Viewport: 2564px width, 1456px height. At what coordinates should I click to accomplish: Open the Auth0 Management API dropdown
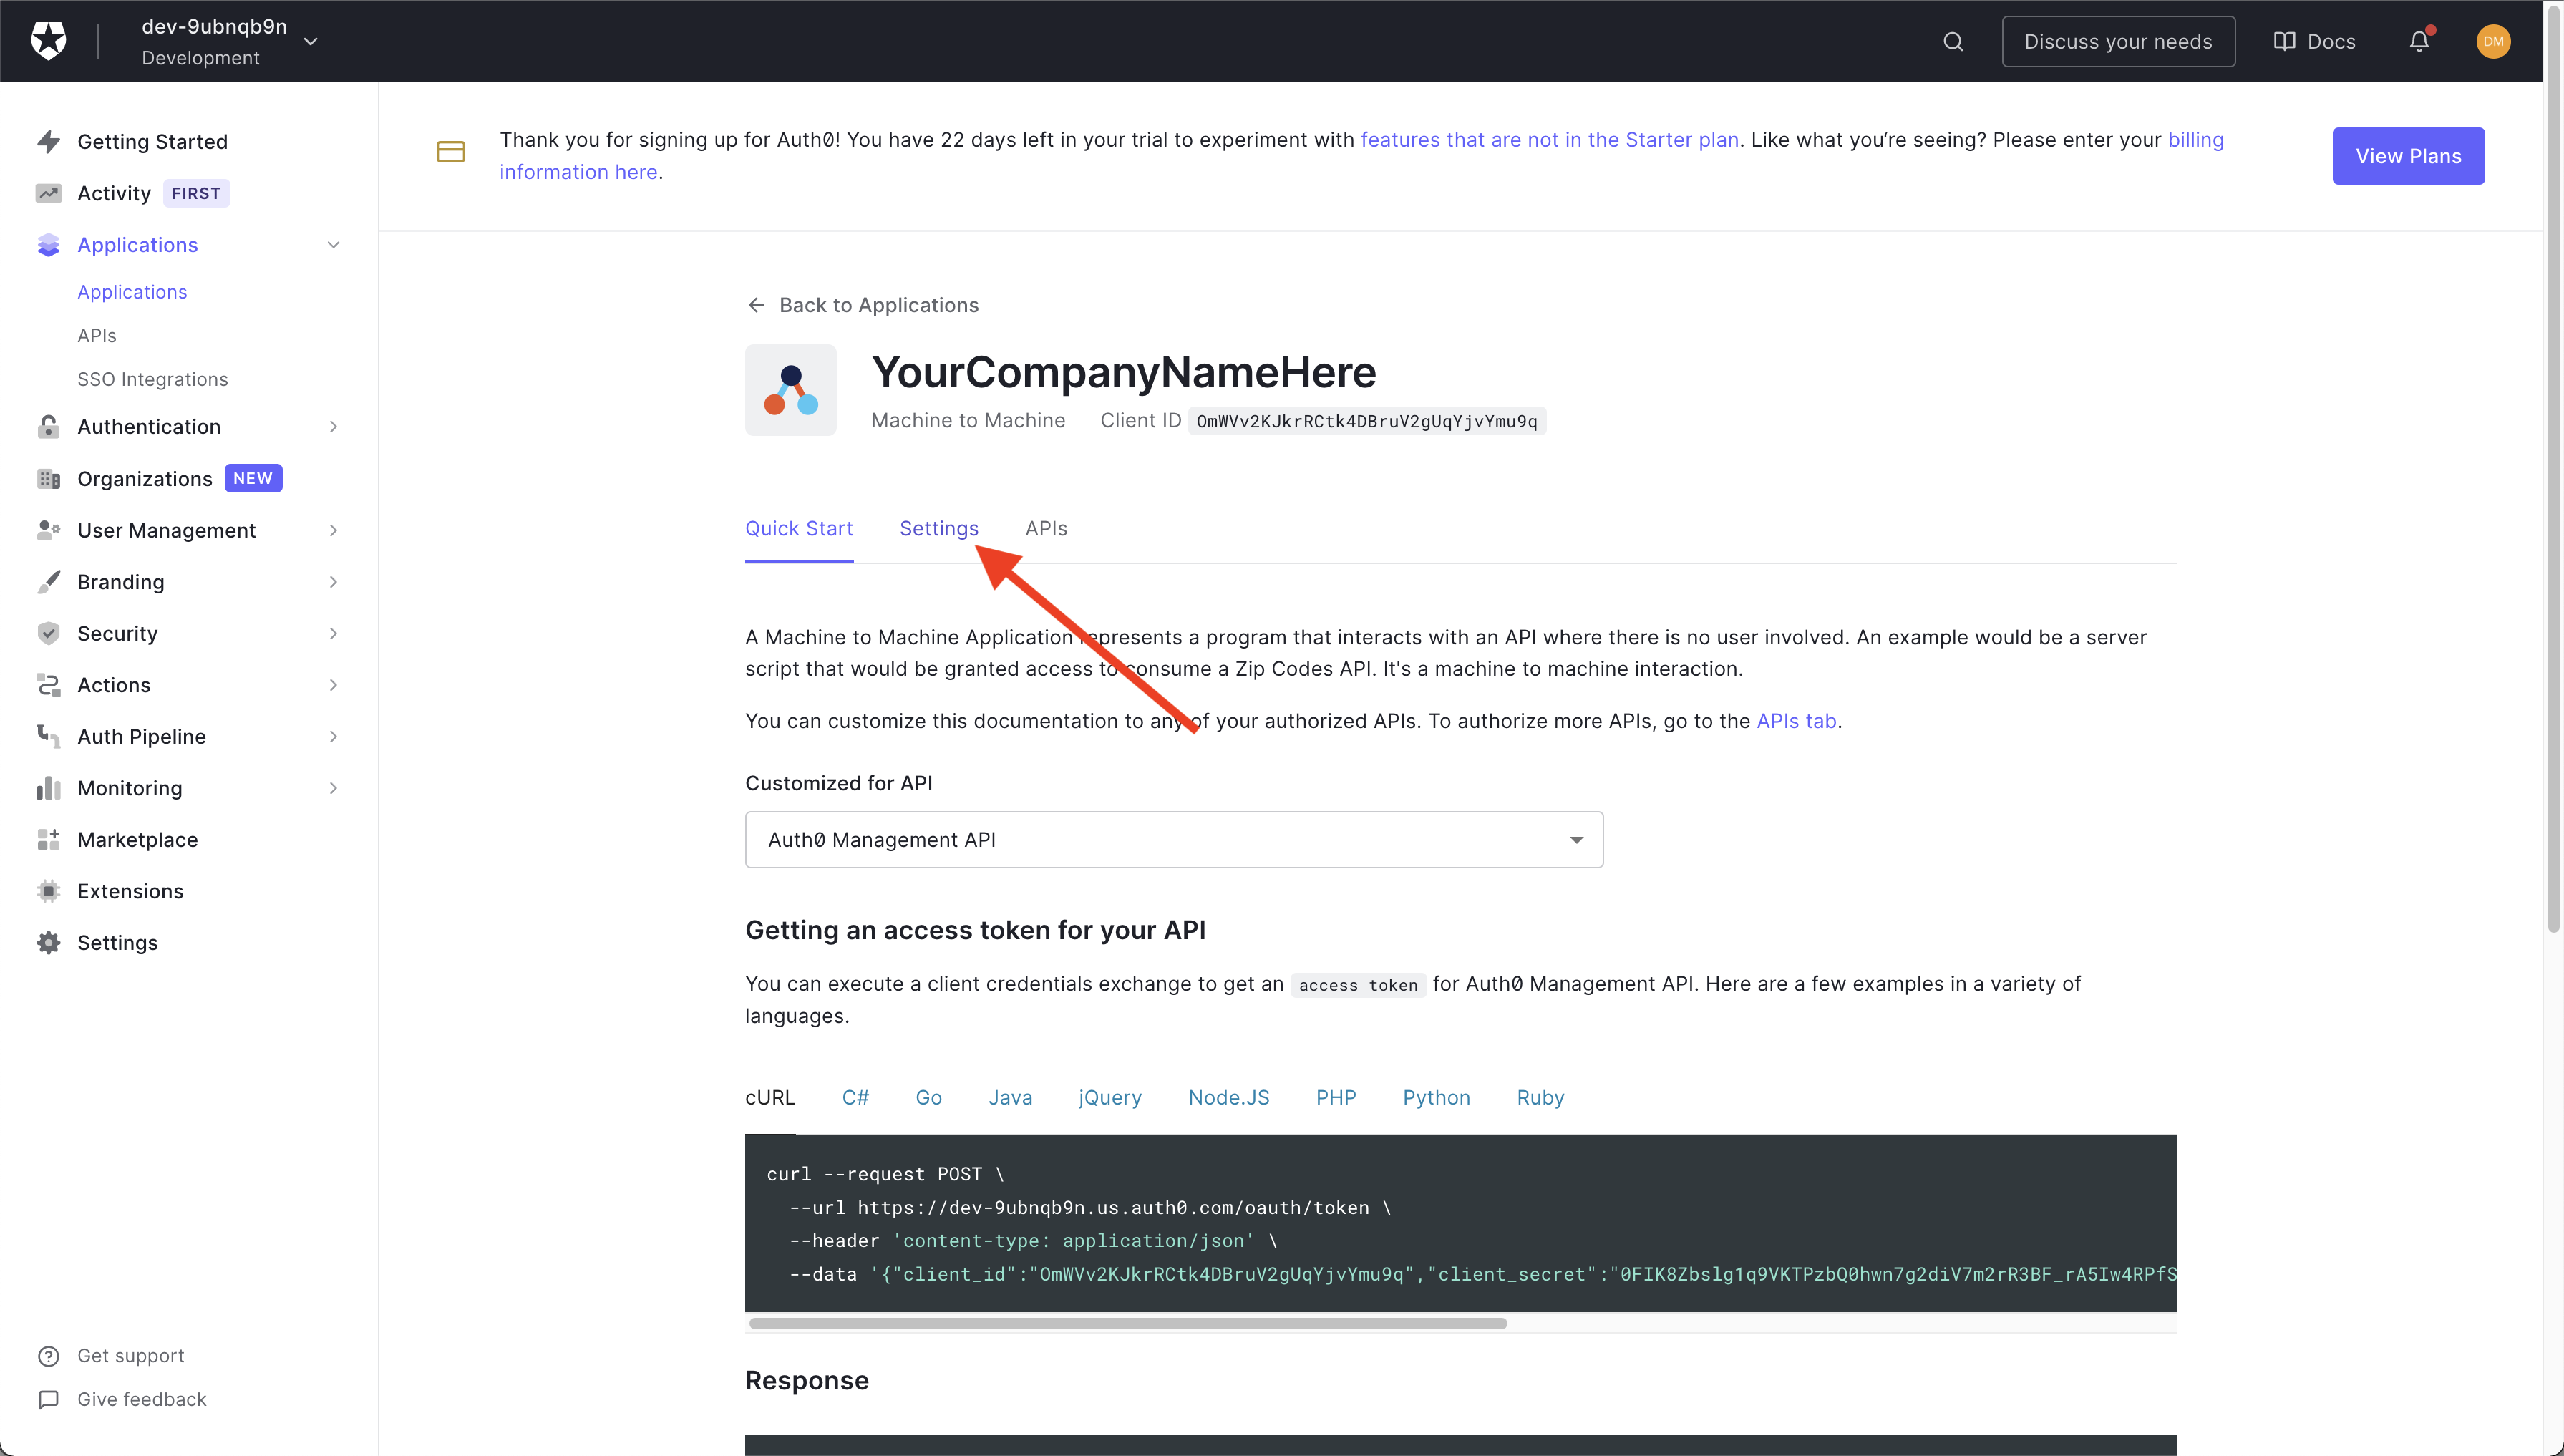pyautogui.click(x=1173, y=840)
